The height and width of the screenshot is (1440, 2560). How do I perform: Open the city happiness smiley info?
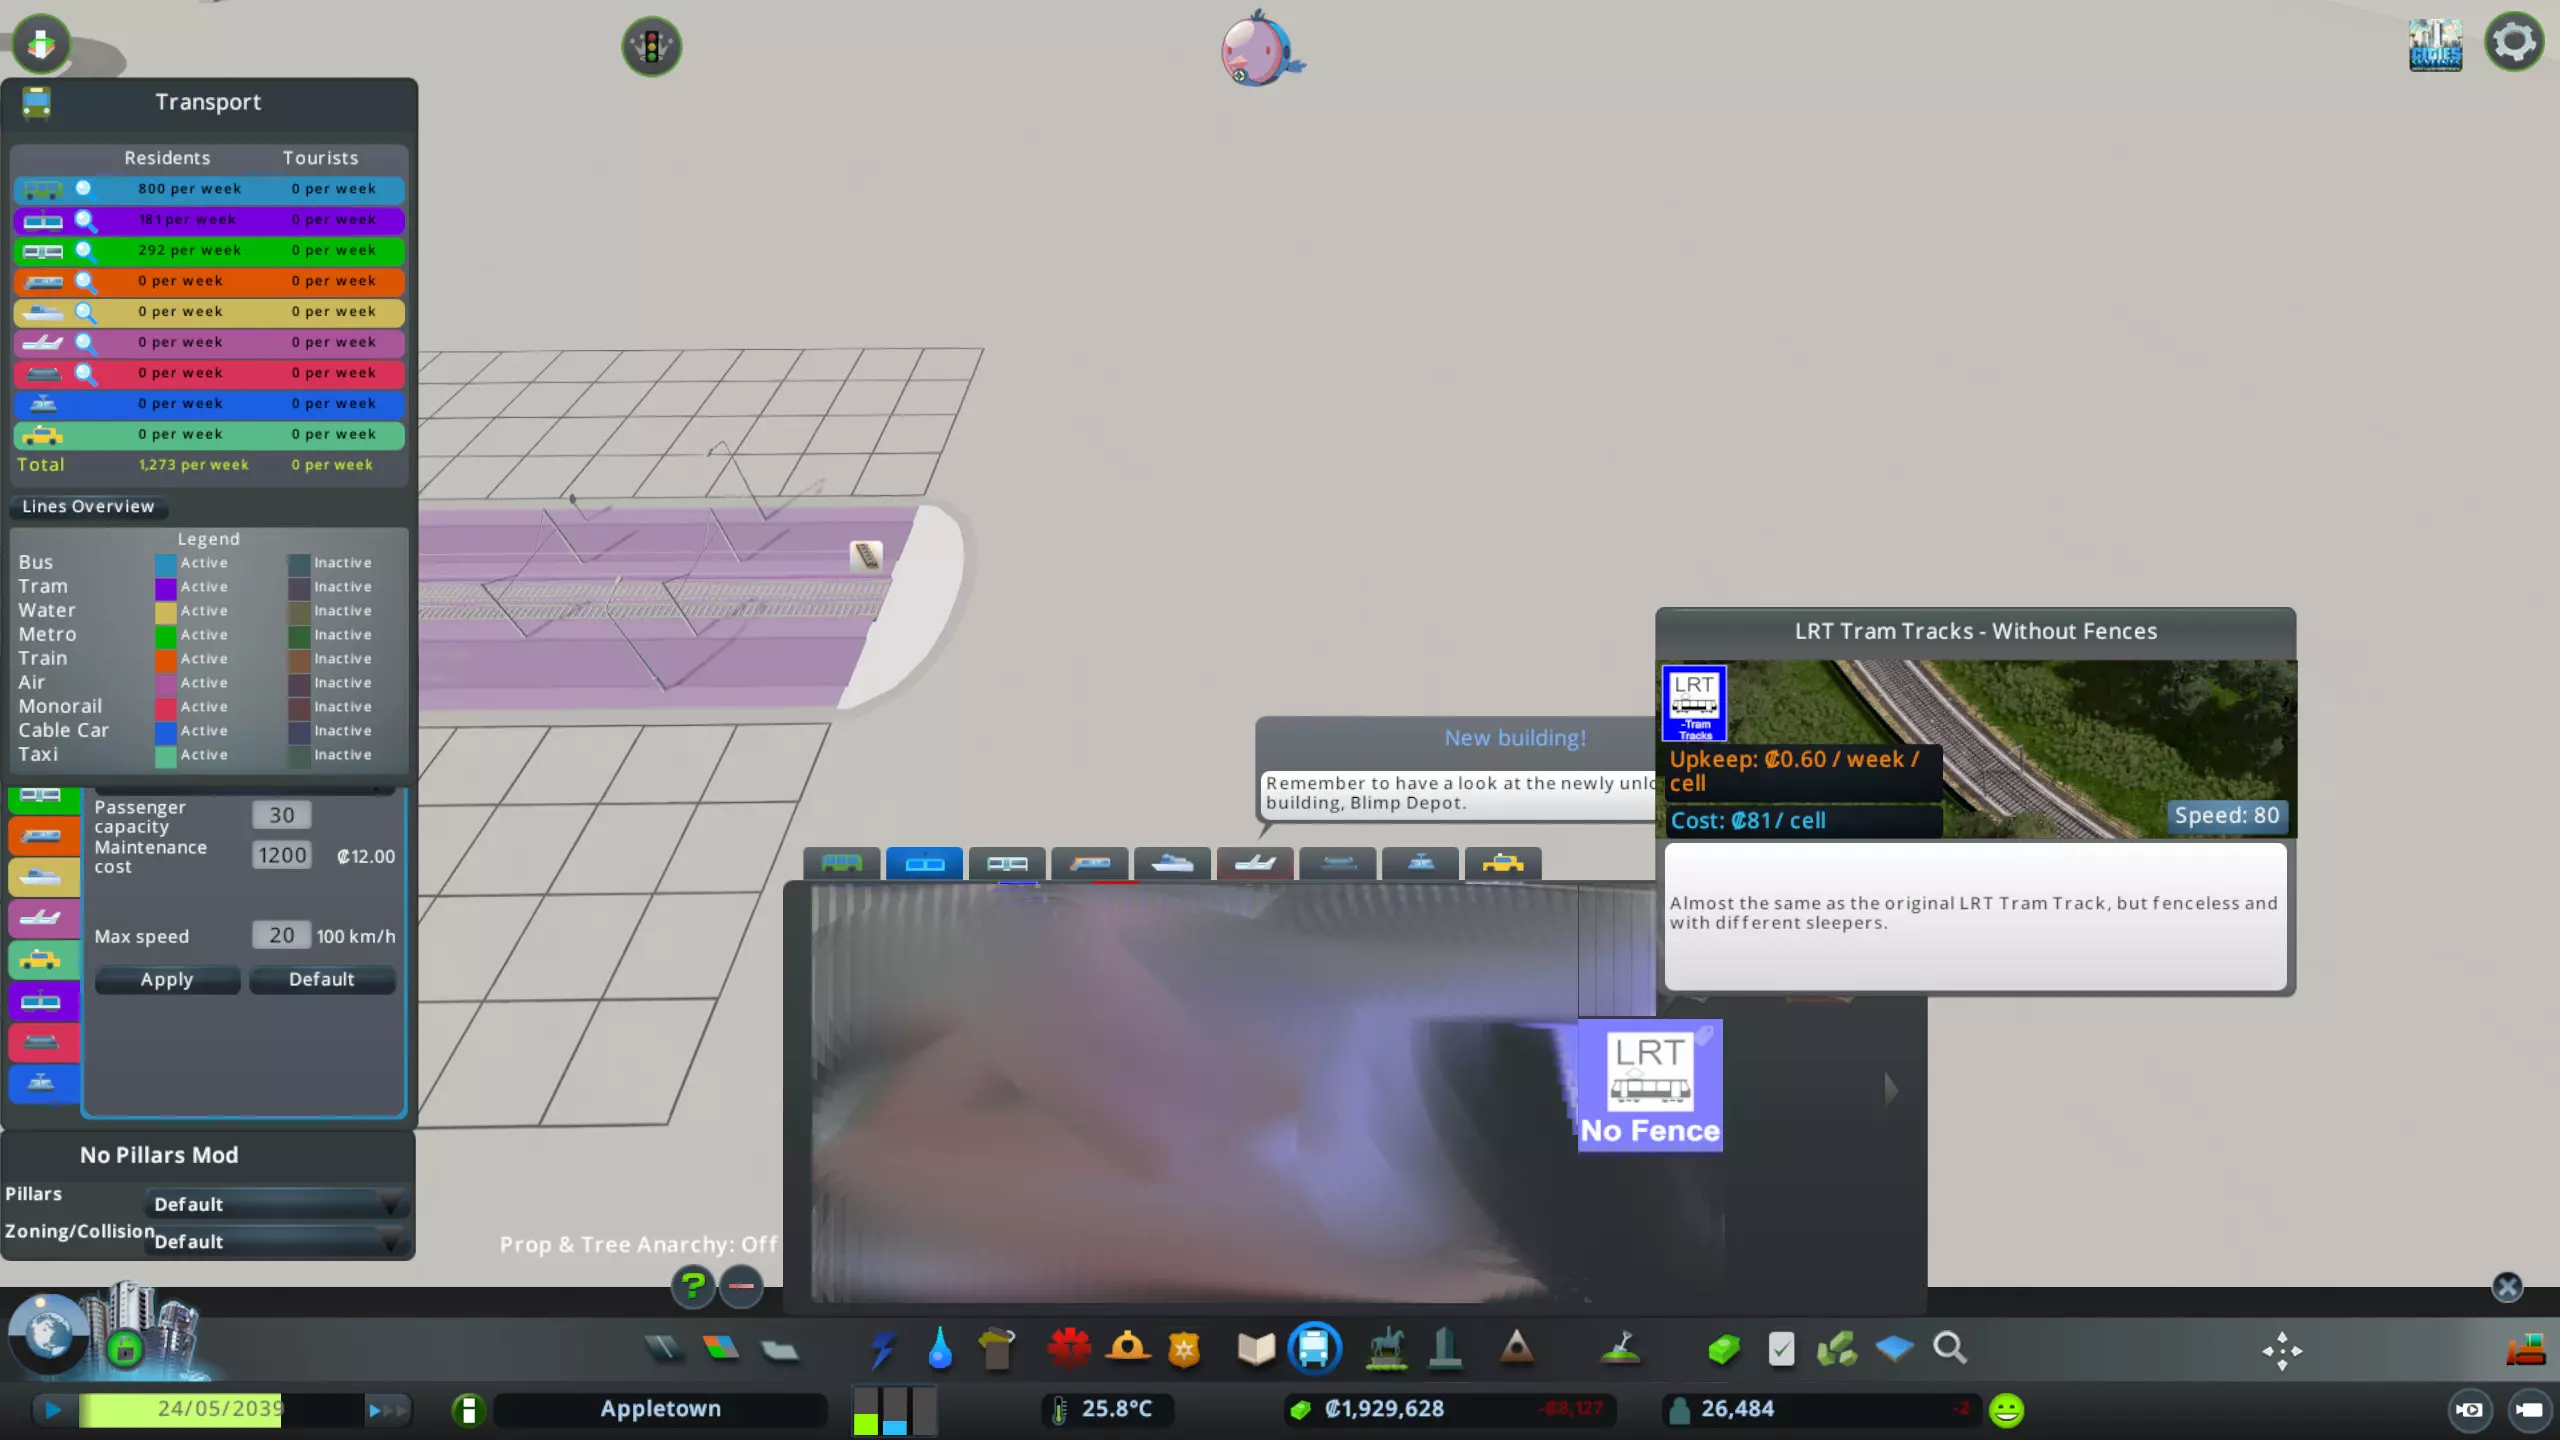pyautogui.click(x=2006, y=1410)
